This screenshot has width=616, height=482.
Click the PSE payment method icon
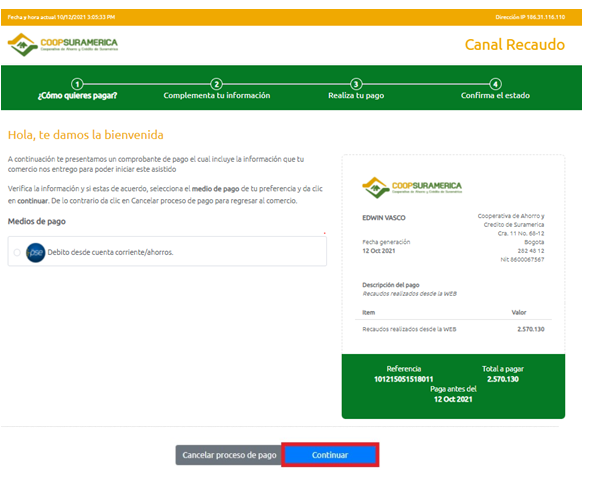(x=35, y=252)
